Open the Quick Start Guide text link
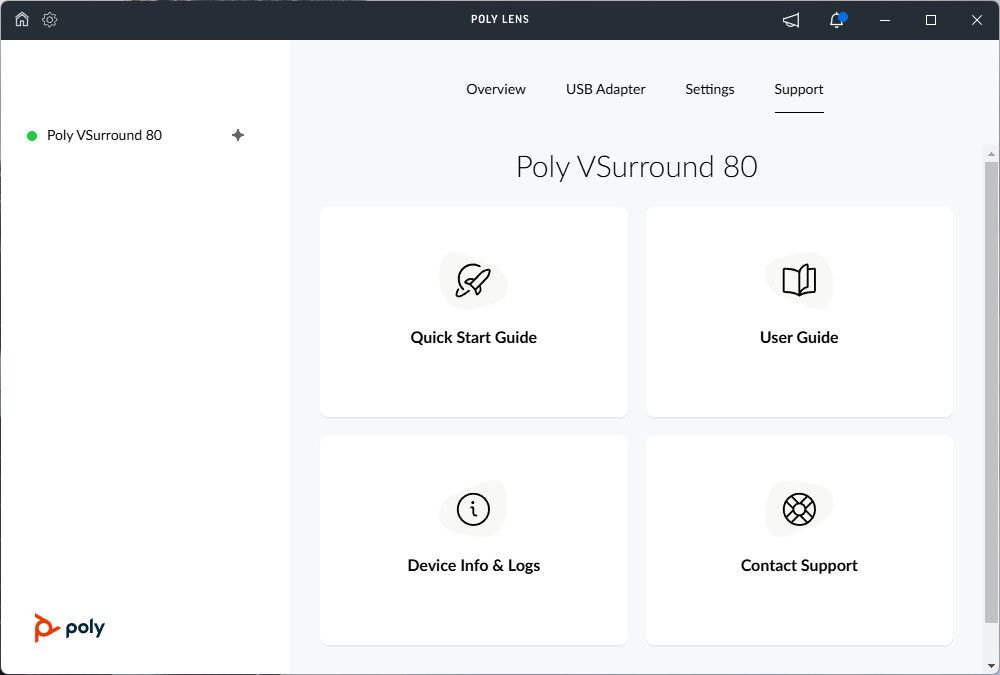The image size is (1000, 675). pos(473,338)
